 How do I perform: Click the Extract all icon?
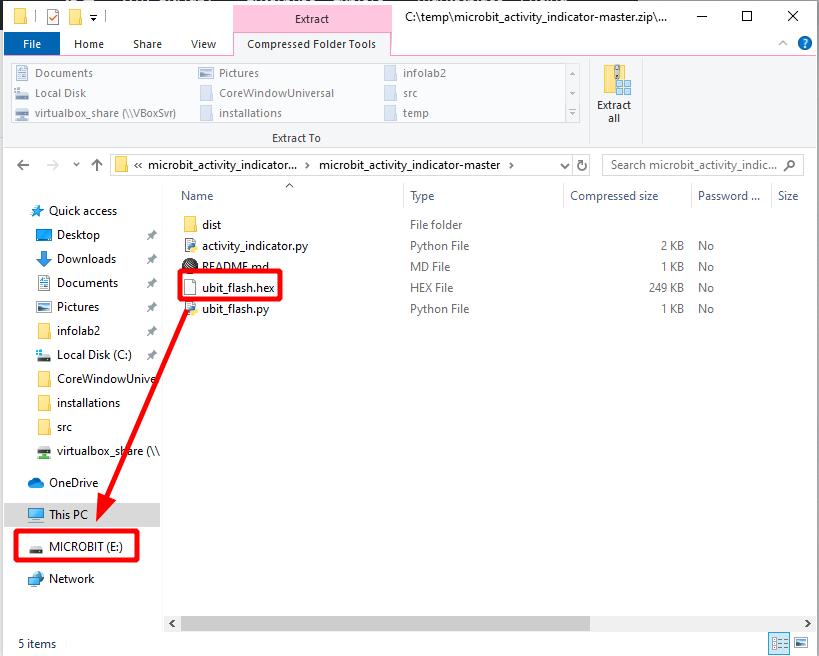[613, 94]
